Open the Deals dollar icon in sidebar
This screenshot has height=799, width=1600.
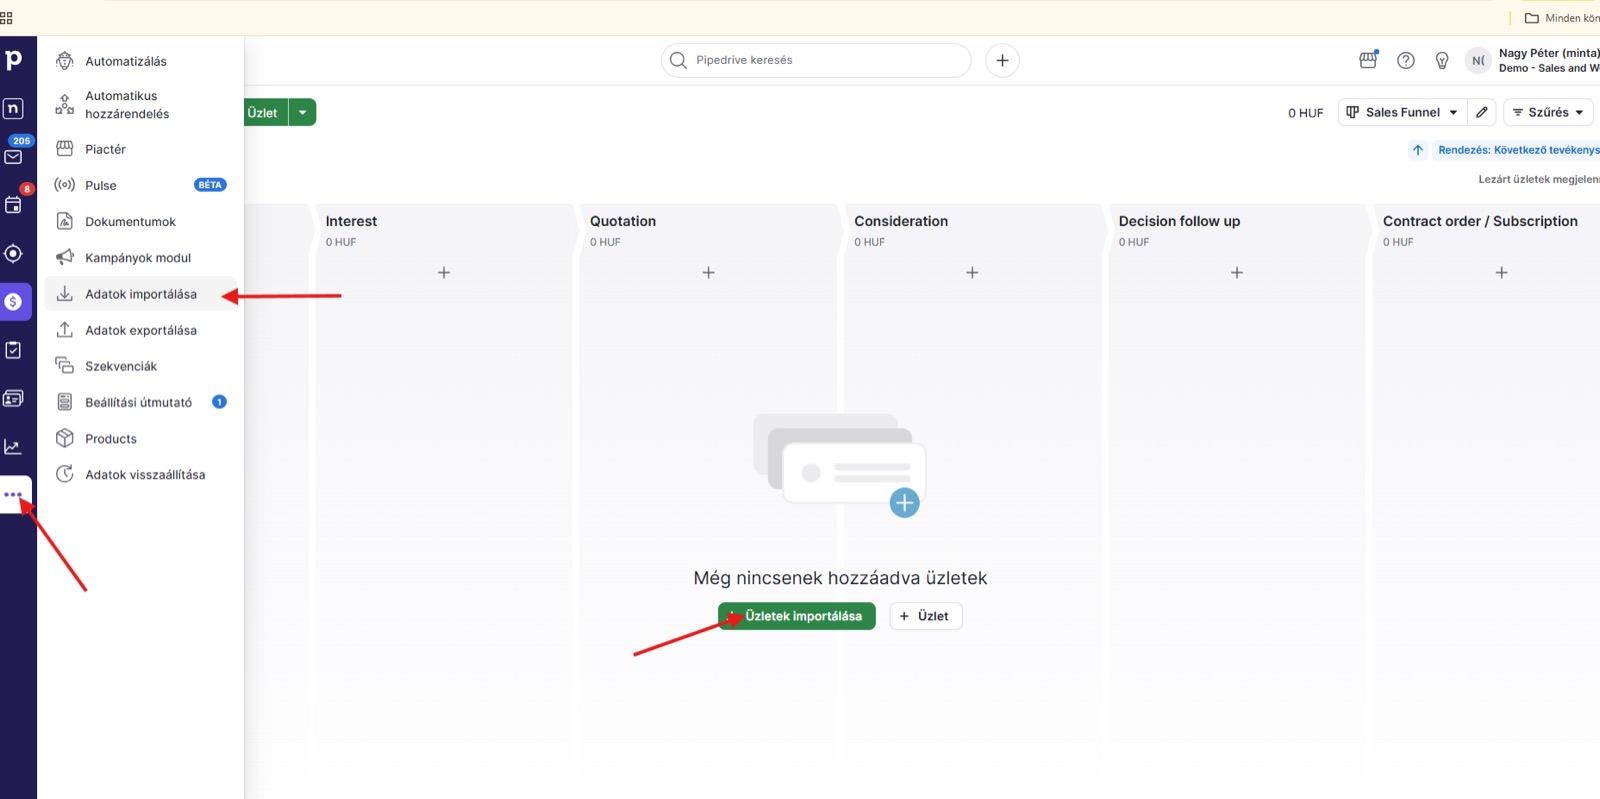[x=13, y=301]
